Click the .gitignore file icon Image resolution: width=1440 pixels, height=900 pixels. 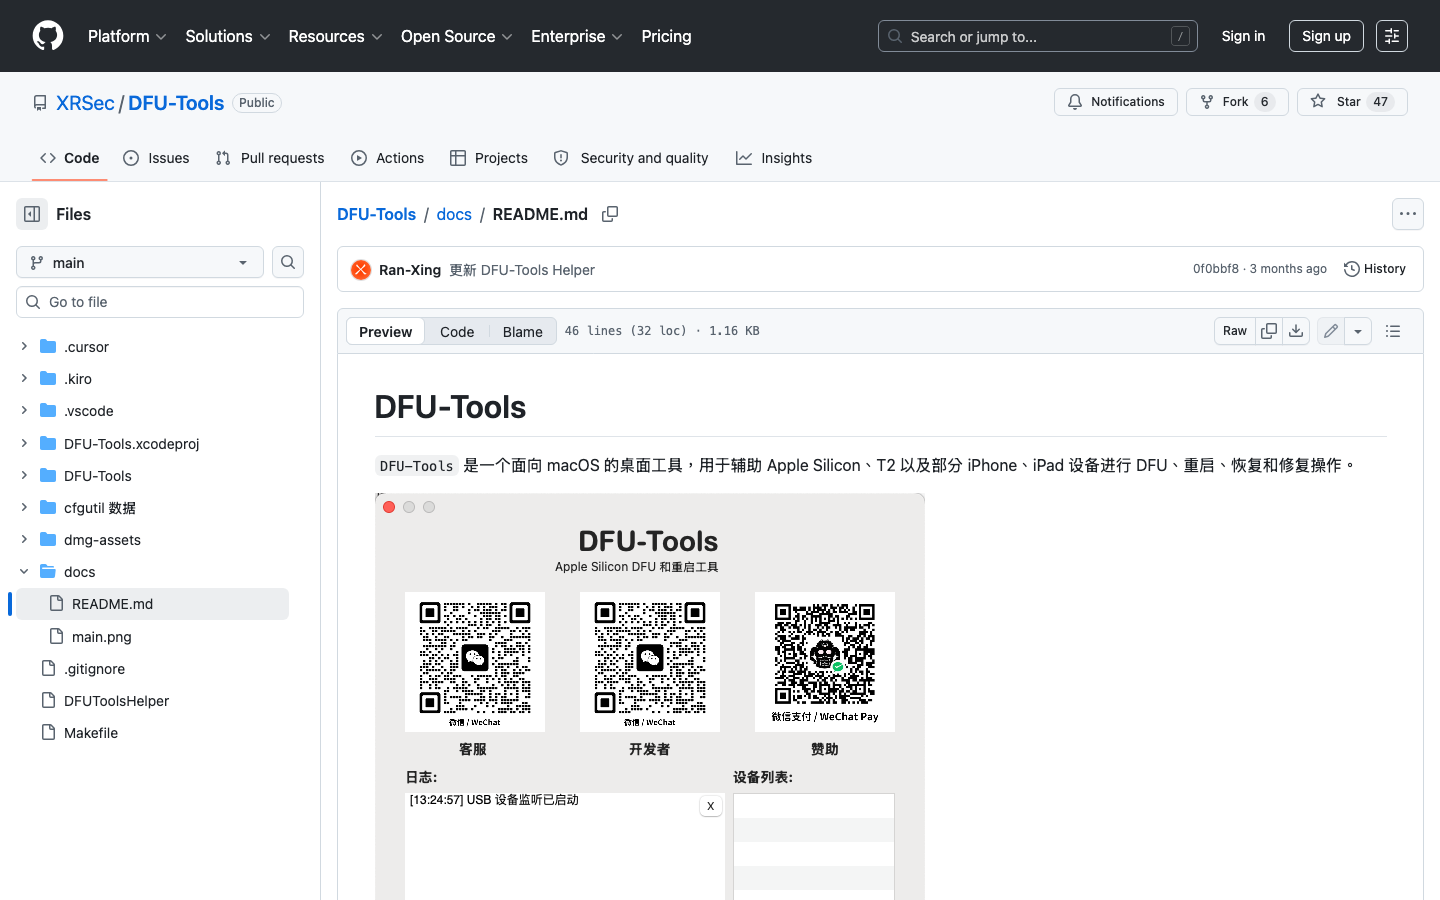[48, 668]
